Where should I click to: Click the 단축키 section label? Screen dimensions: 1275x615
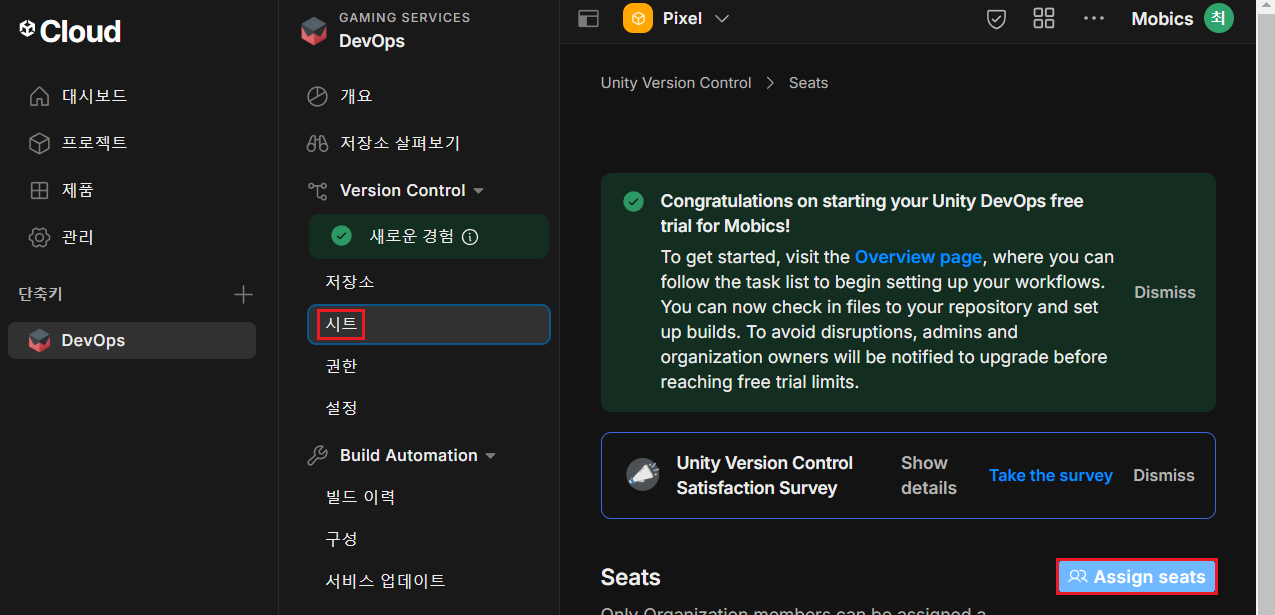coord(40,294)
